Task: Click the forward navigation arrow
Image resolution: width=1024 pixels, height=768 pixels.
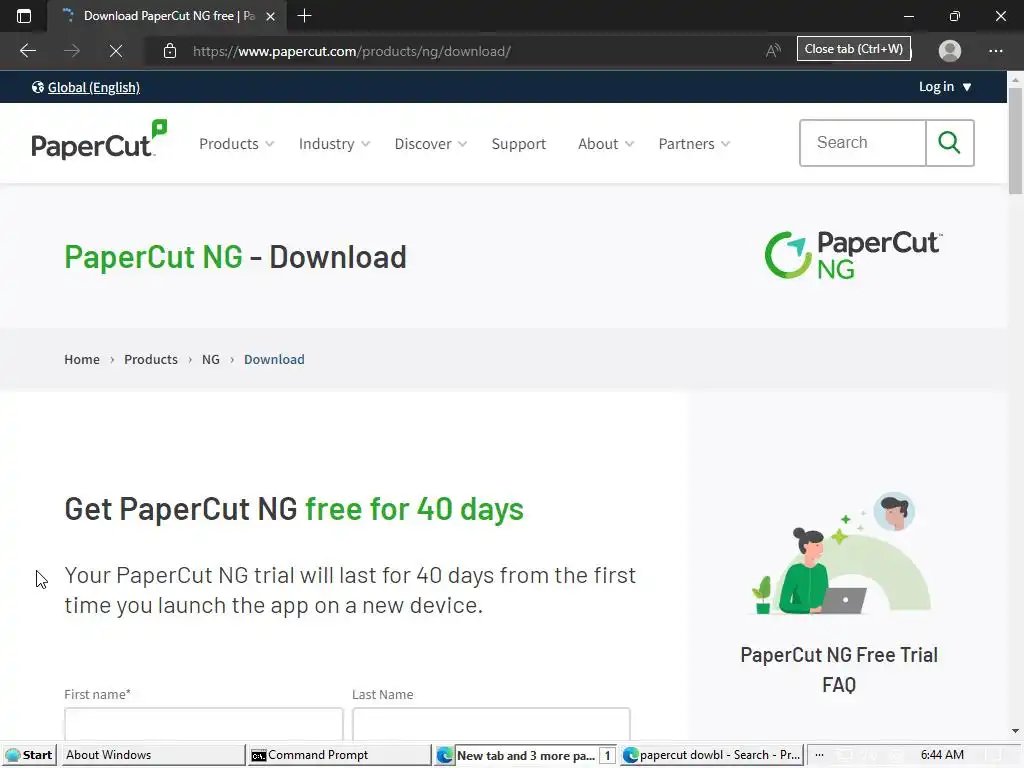Action: [x=72, y=51]
